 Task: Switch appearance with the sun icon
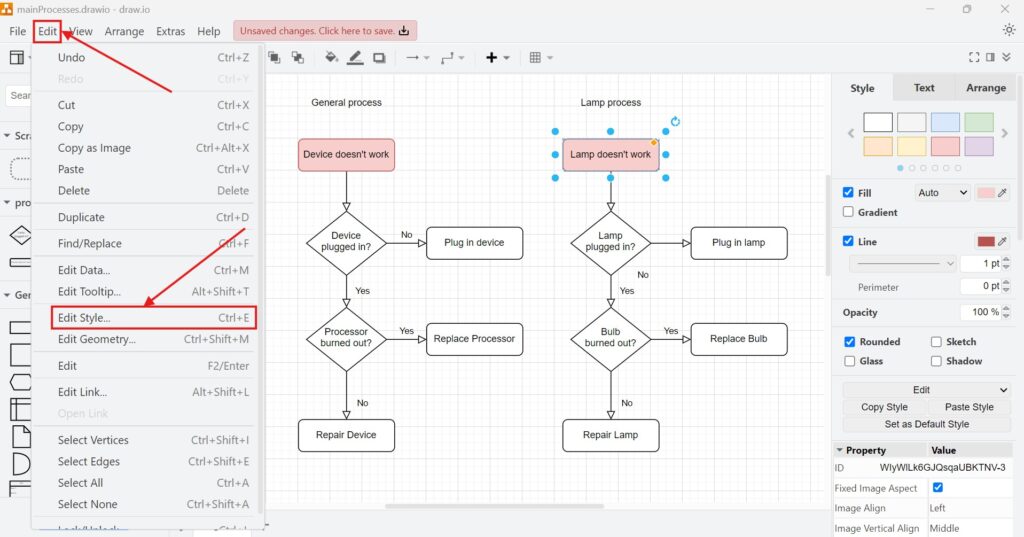point(1008,31)
